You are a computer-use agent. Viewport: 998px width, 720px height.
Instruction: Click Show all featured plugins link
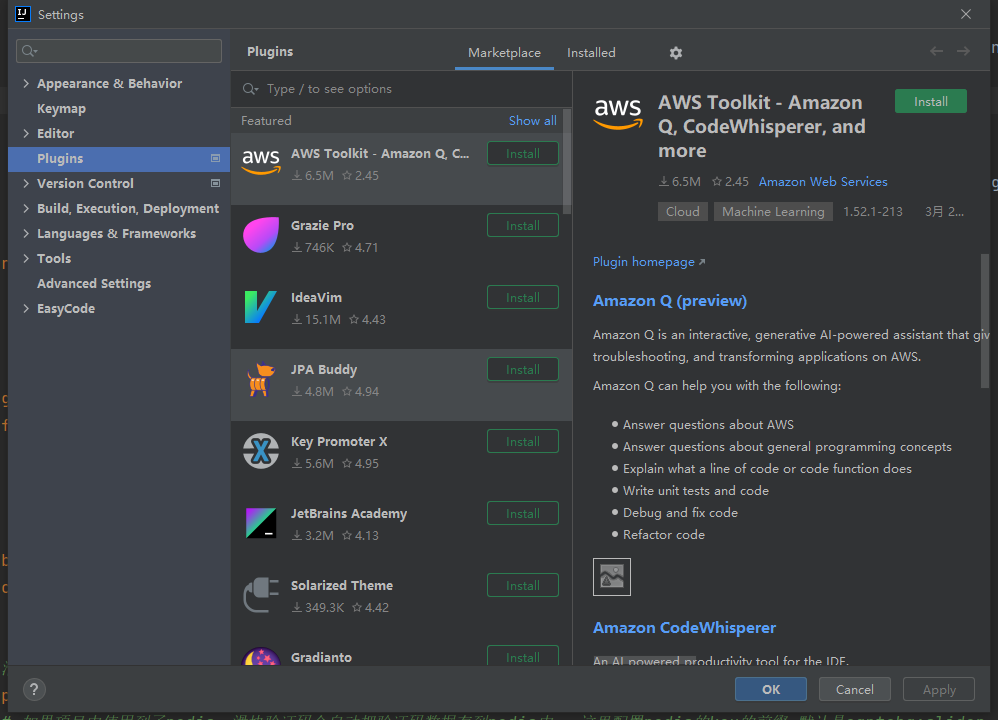pyautogui.click(x=532, y=120)
